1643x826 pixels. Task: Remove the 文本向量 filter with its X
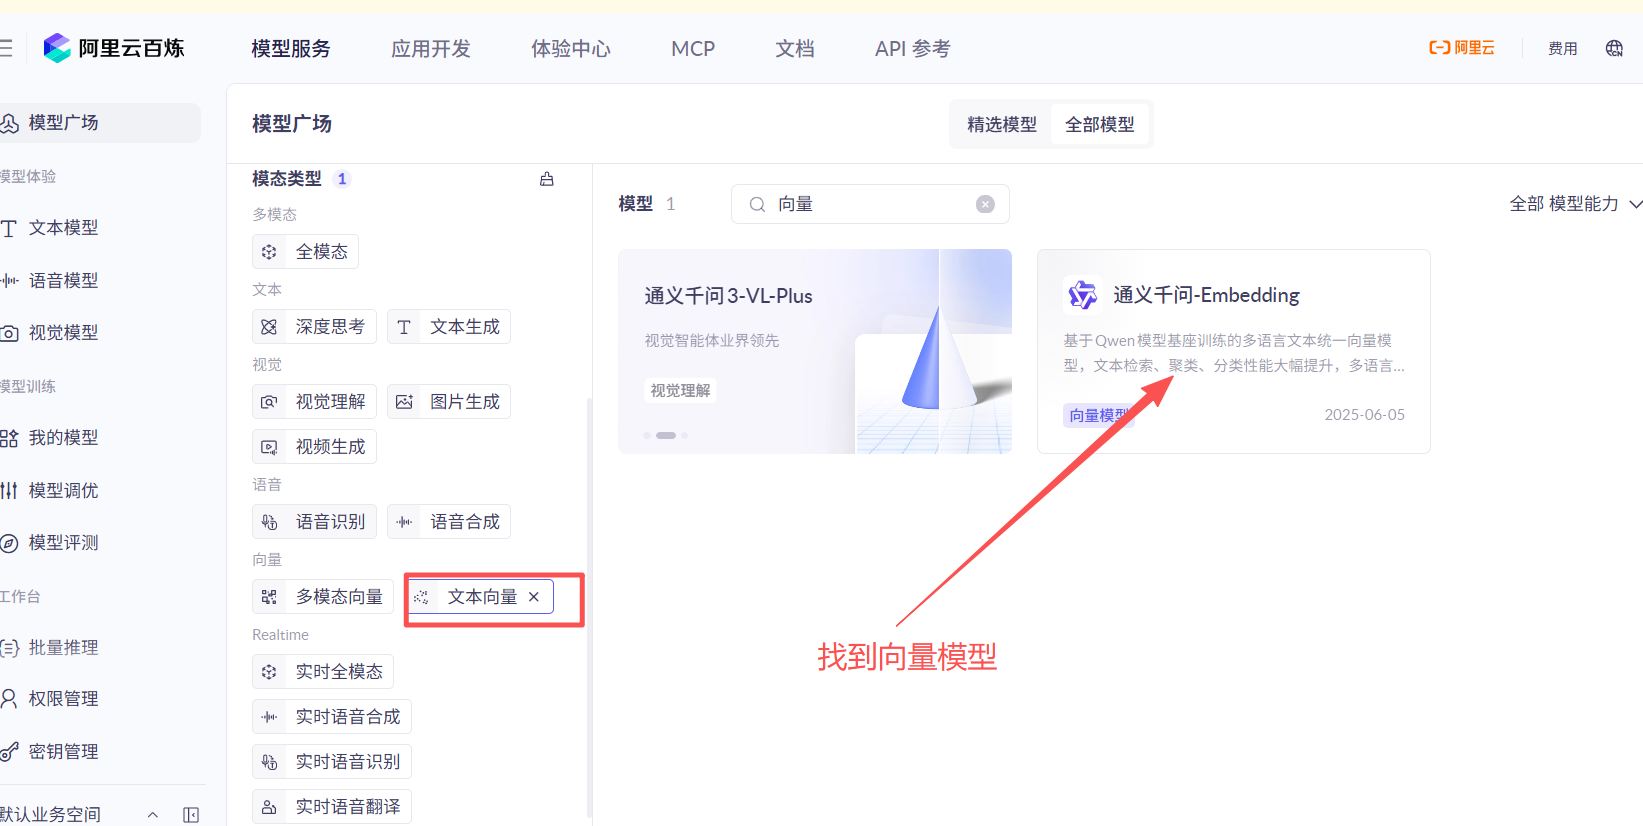[x=534, y=597]
